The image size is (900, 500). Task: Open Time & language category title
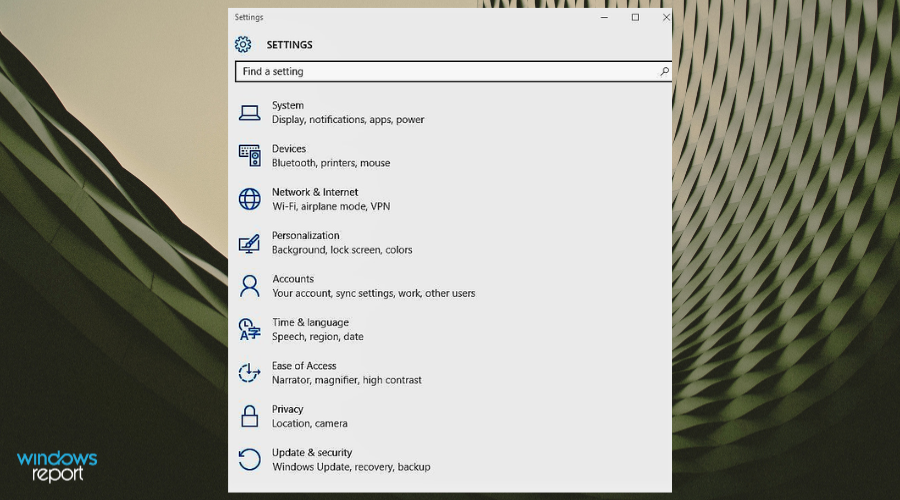point(311,323)
